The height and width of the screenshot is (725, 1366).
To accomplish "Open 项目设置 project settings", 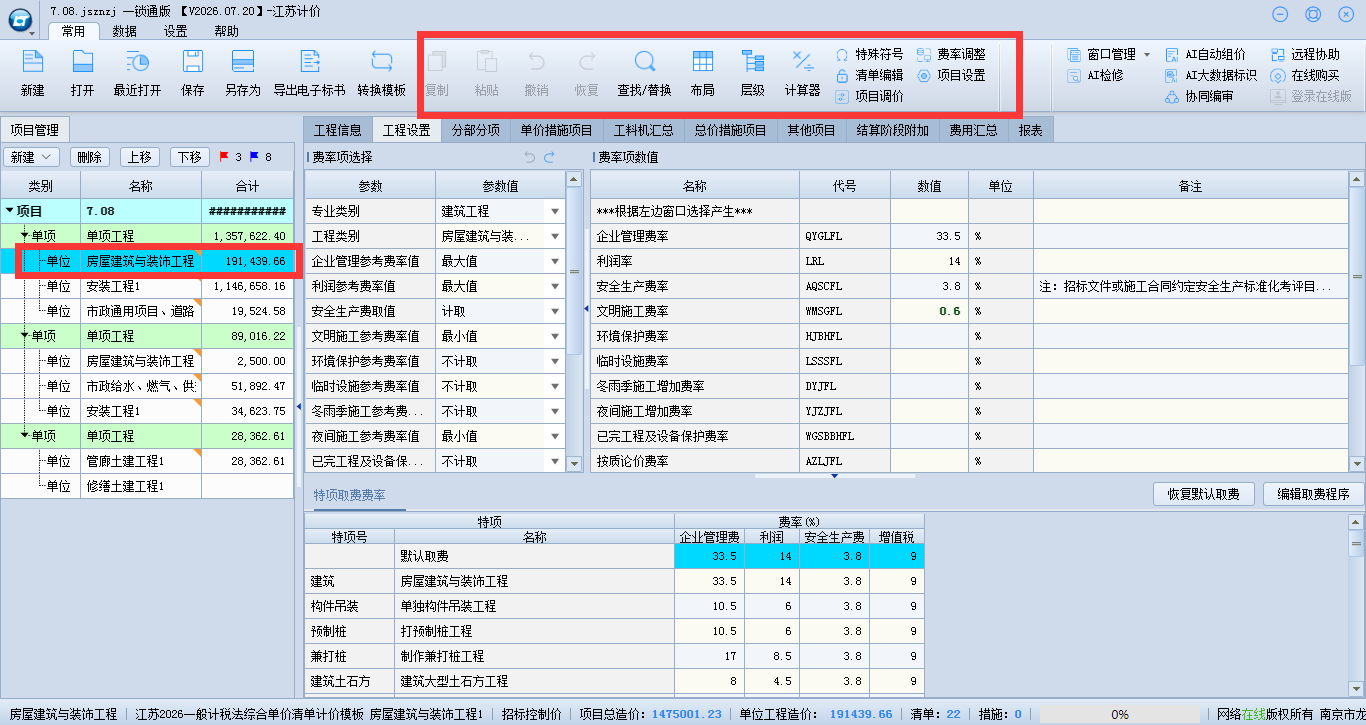I will click(x=951, y=75).
